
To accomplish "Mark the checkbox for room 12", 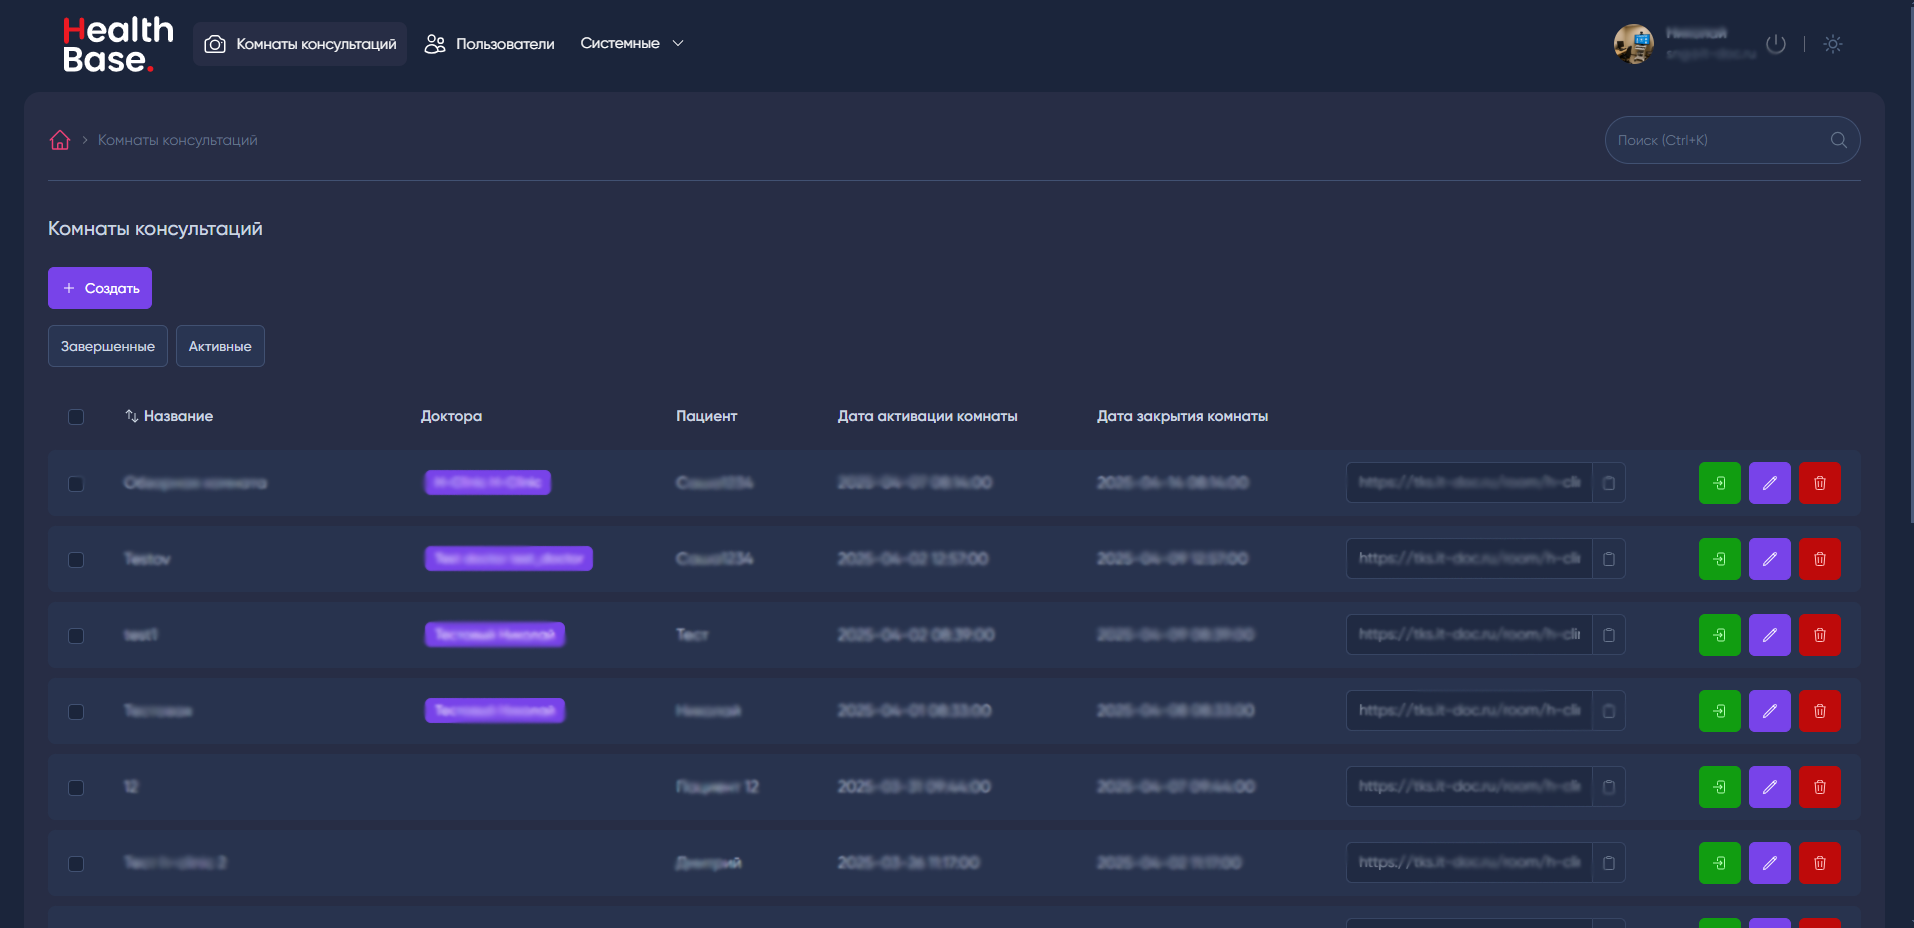I will pyautogui.click(x=76, y=788).
